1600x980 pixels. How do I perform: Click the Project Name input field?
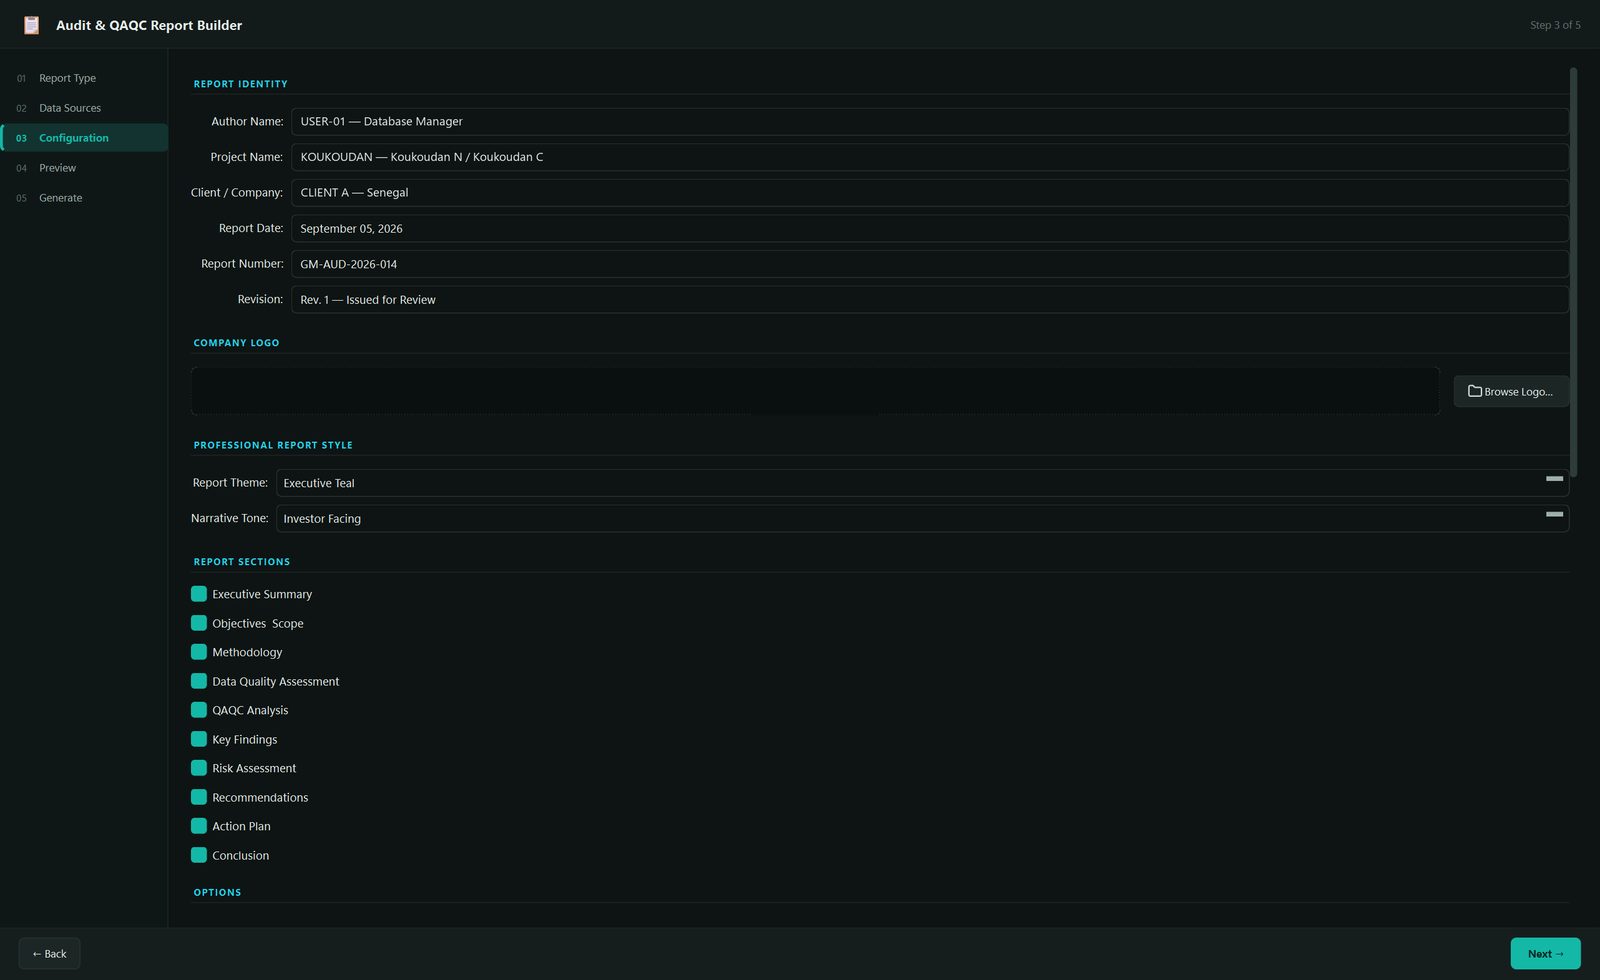click(x=930, y=157)
